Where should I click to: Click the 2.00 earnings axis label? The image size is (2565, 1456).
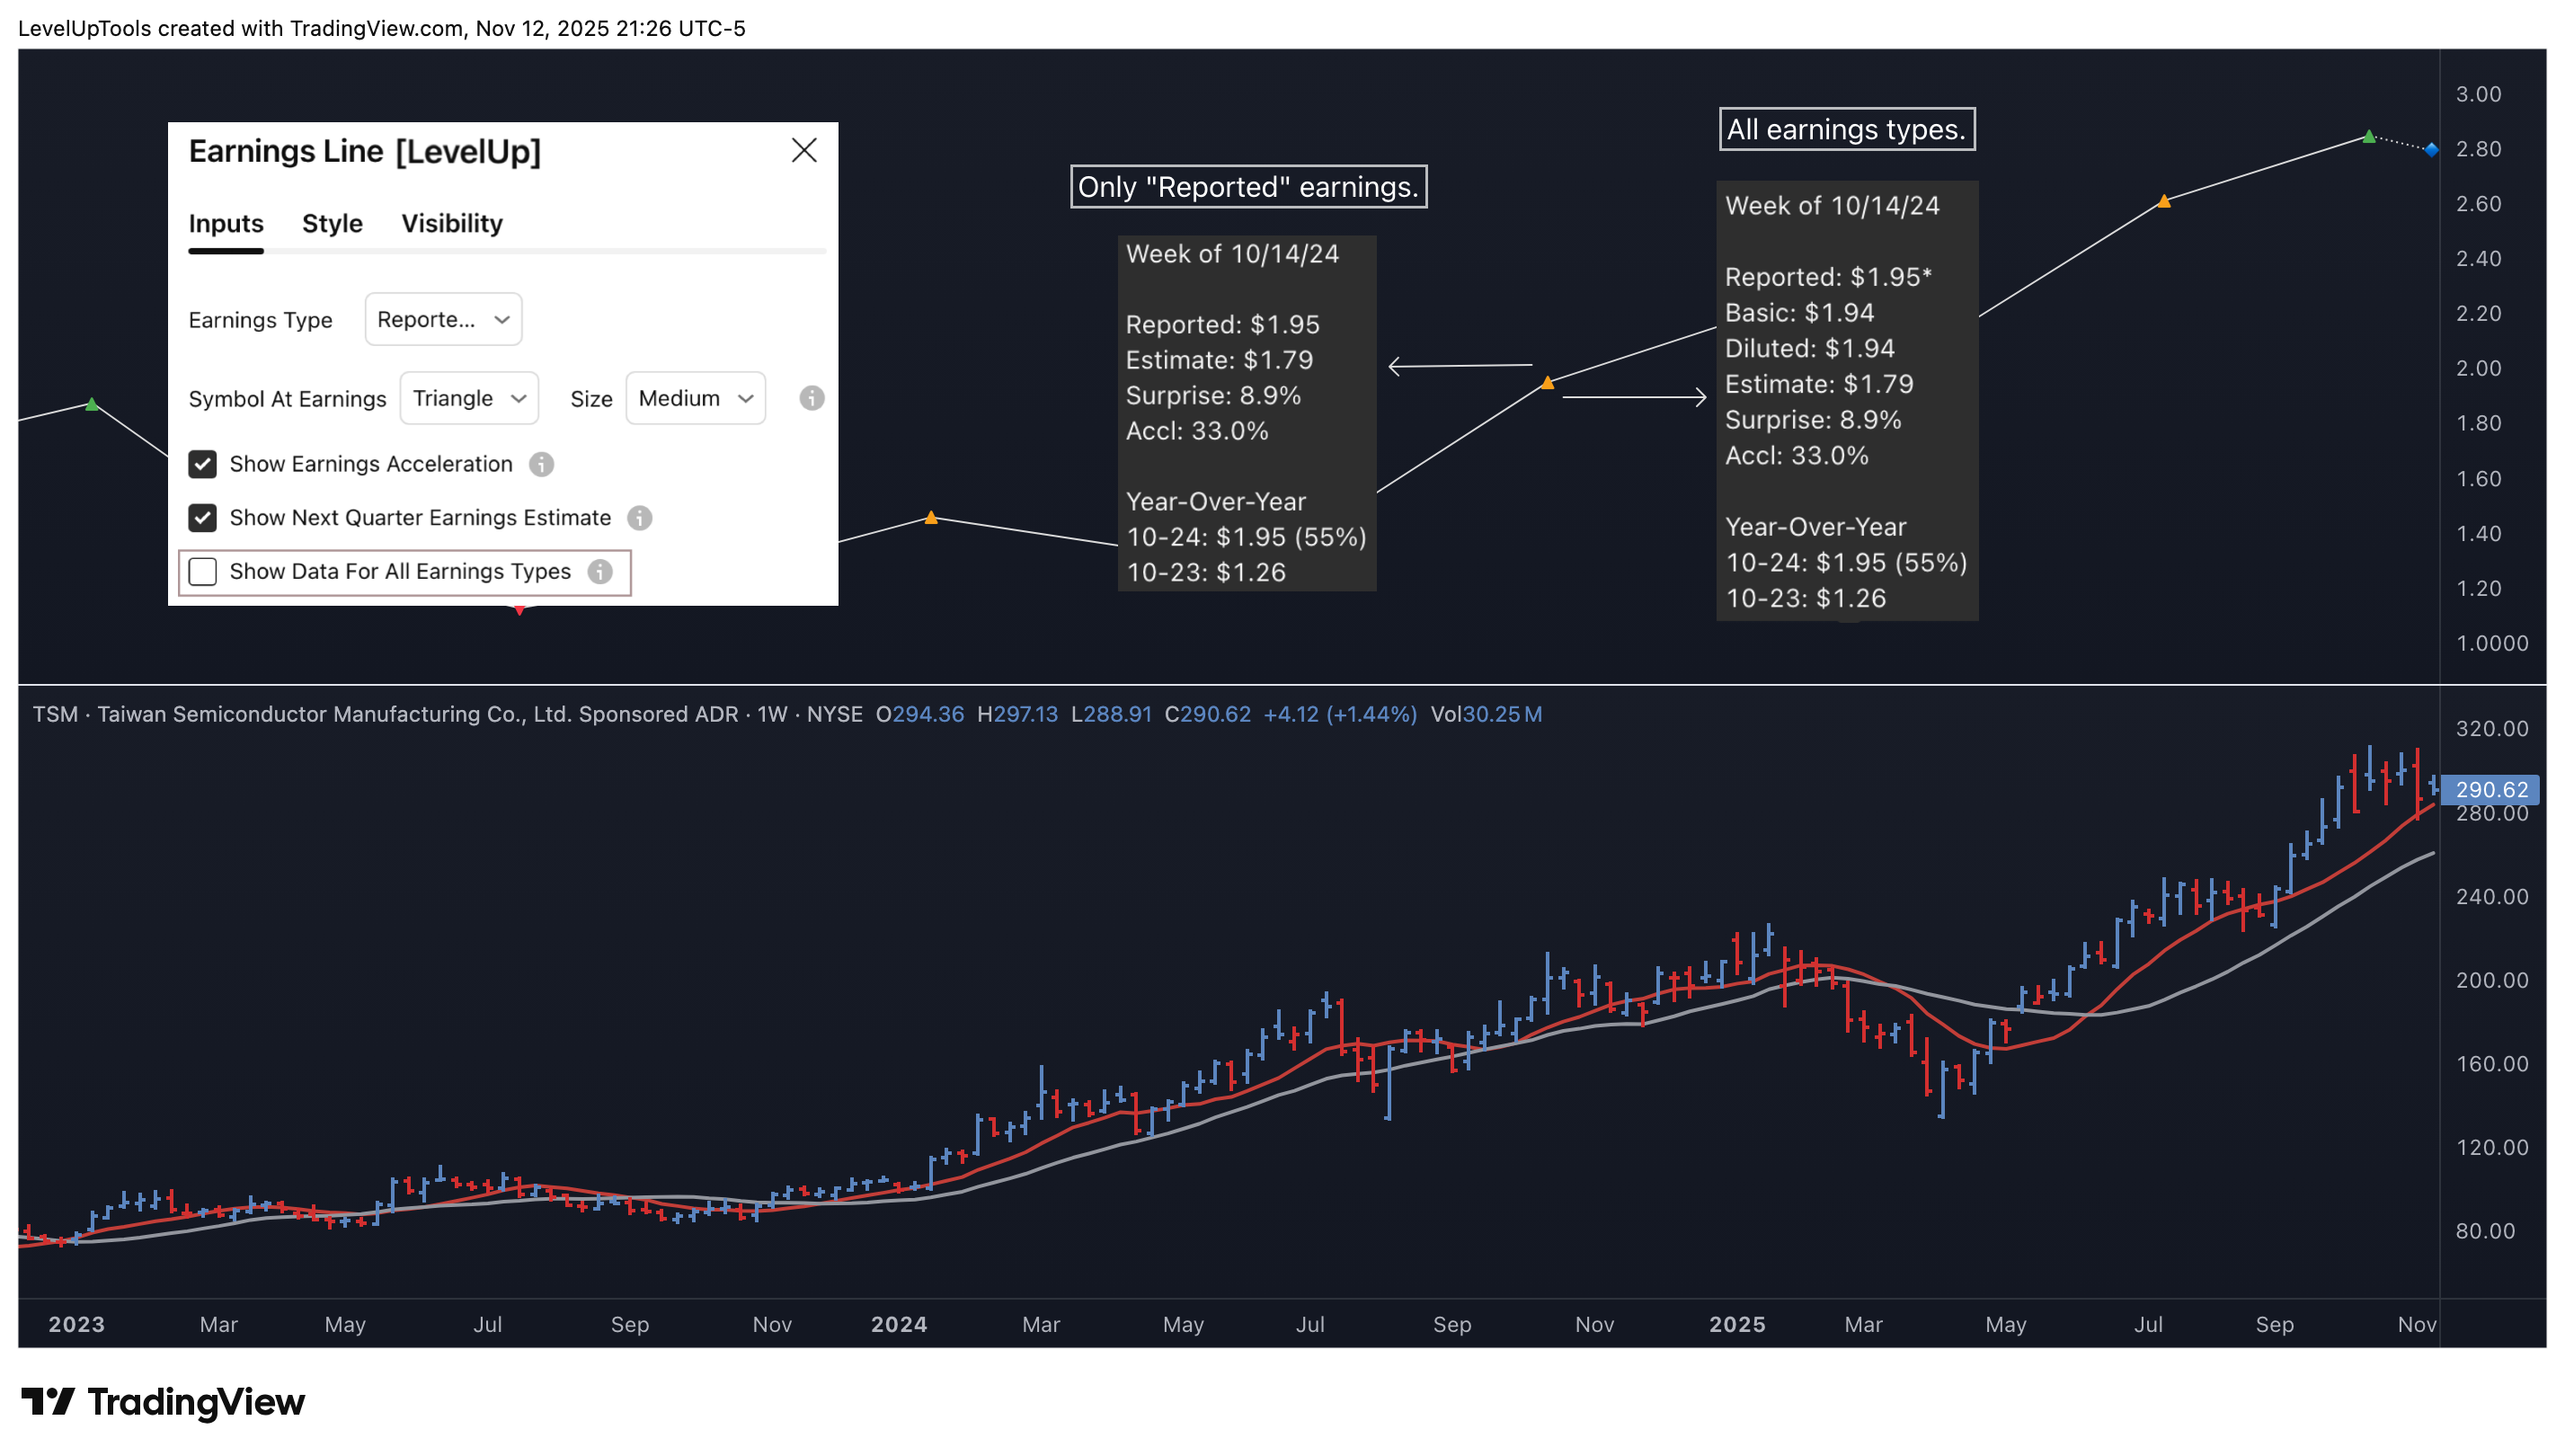[x=2478, y=368]
